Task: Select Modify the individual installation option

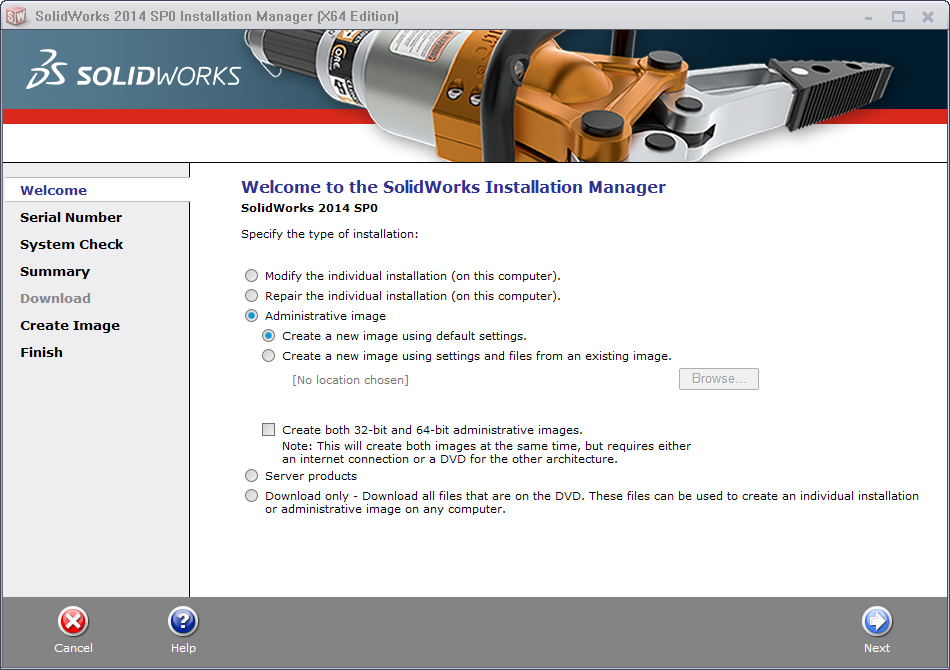Action: [x=251, y=276]
